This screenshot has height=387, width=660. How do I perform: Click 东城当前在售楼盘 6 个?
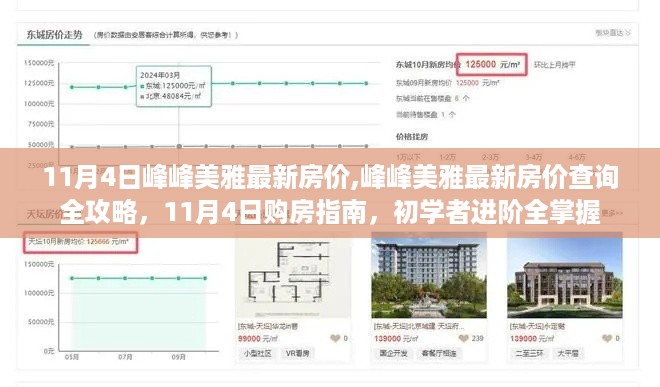(x=432, y=99)
